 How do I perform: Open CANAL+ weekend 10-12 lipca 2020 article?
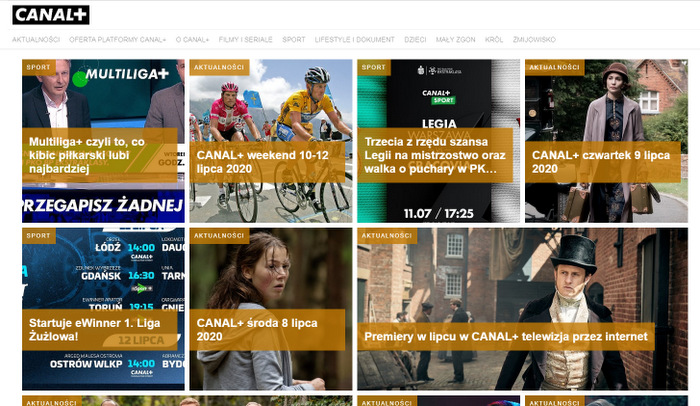pyautogui.click(x=267, y=162)
